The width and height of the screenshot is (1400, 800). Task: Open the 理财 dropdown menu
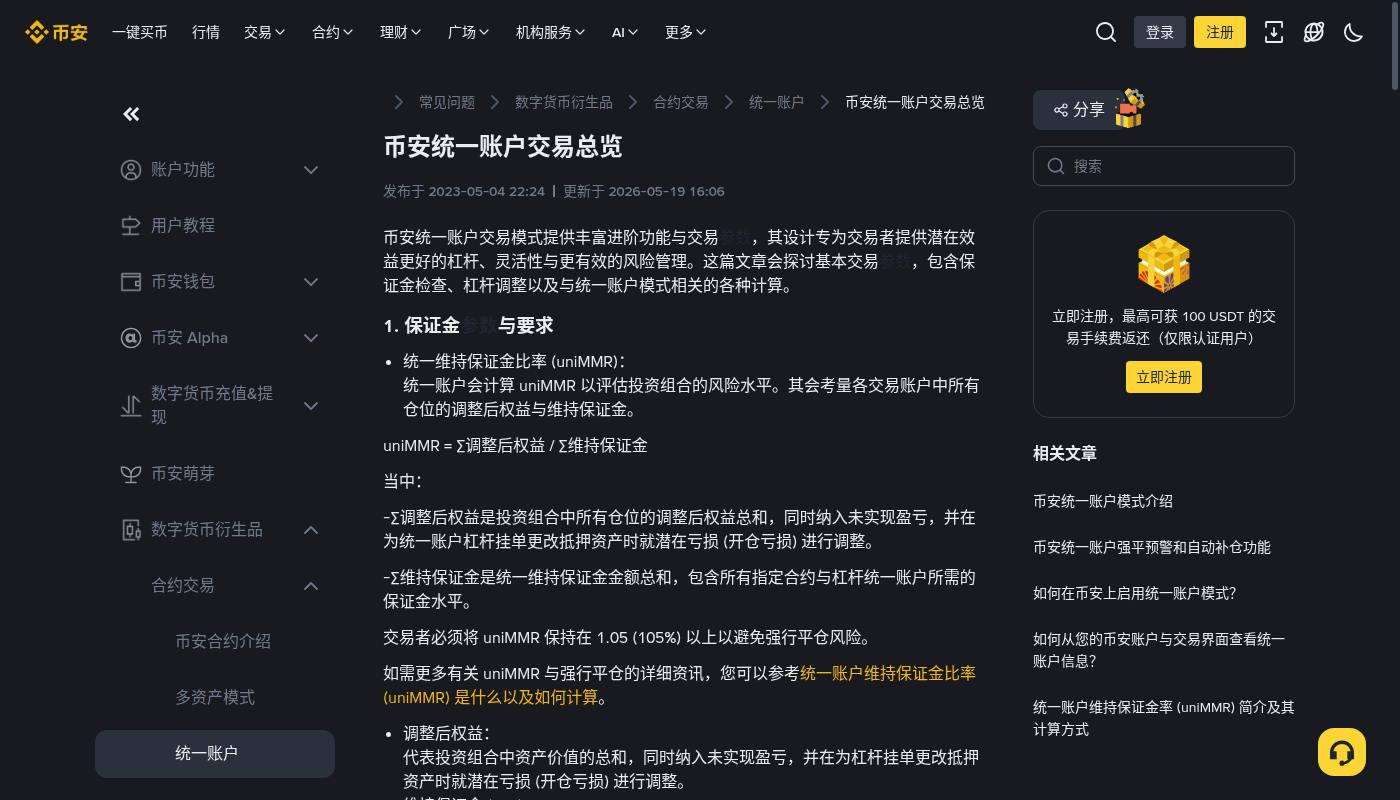pyautogui.click(x=401, y=32)
